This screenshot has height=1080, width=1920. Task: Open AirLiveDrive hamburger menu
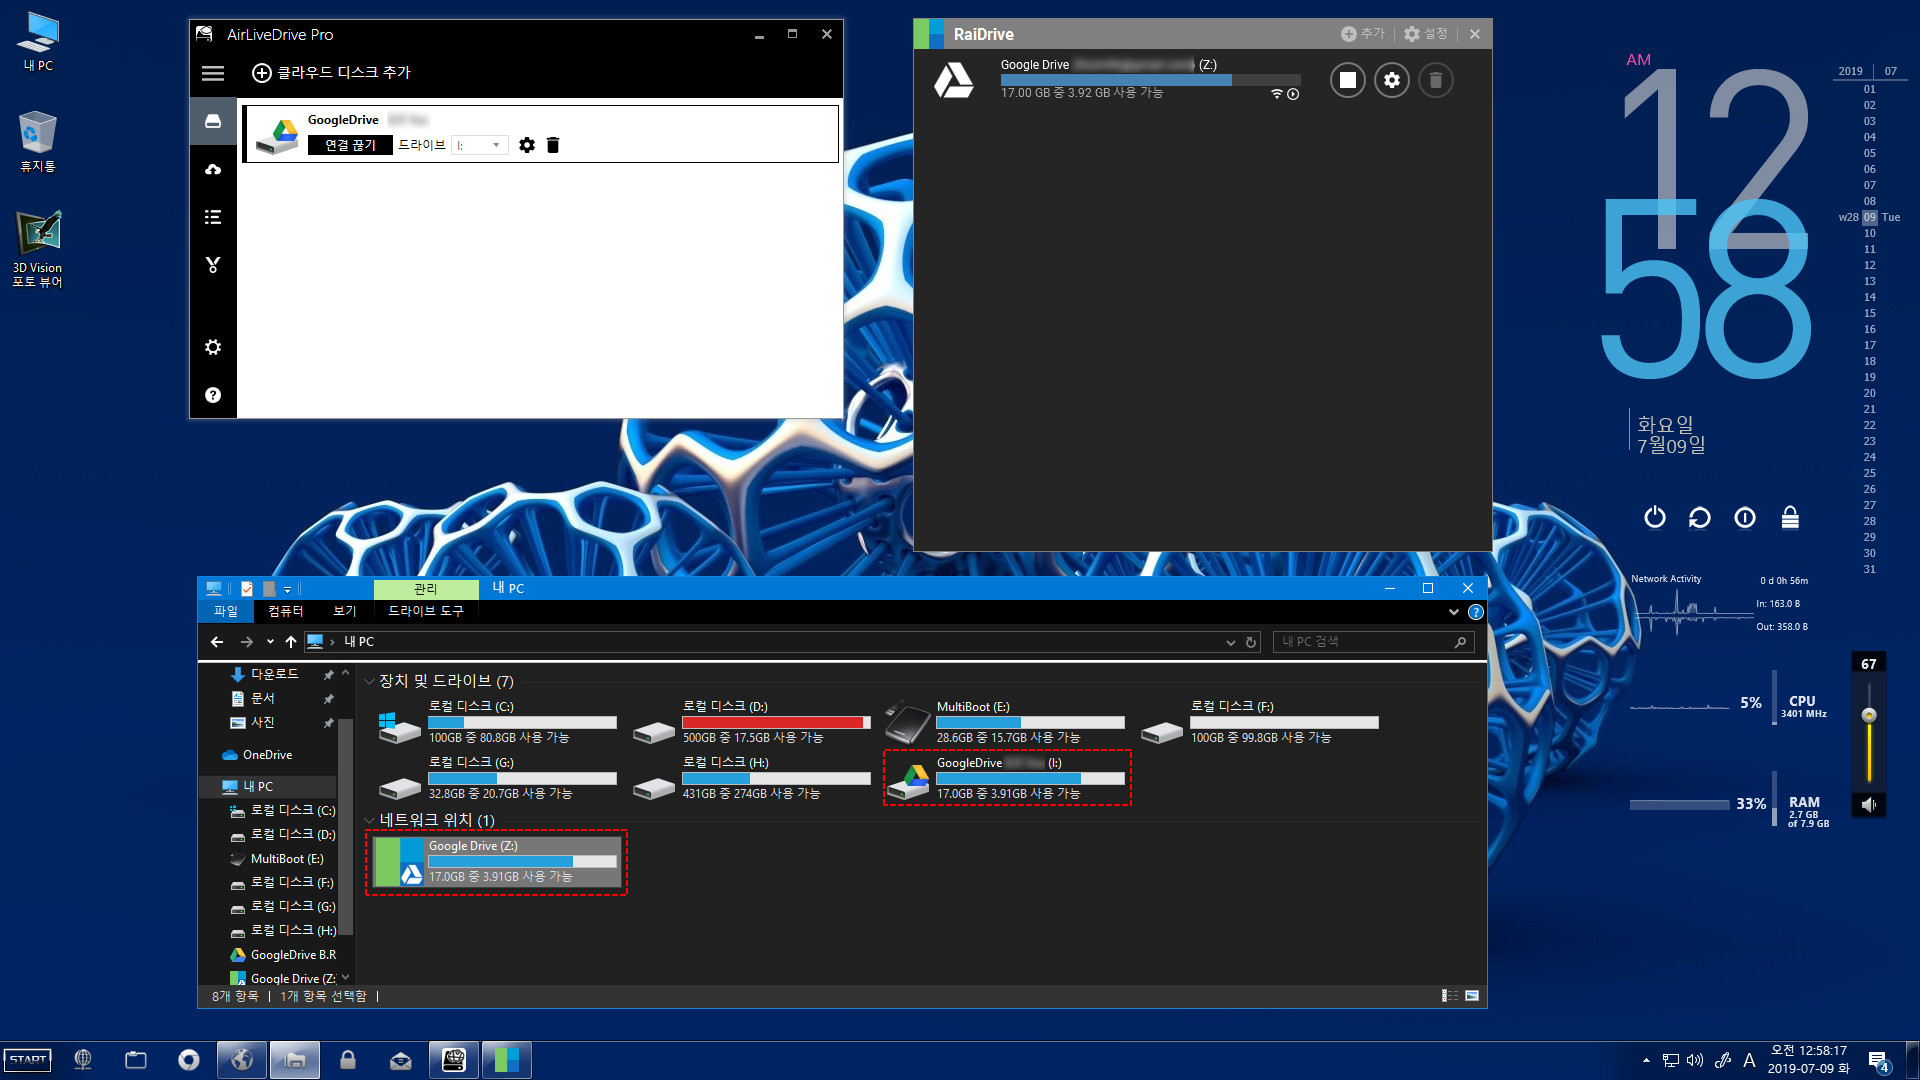click(213, 73)
